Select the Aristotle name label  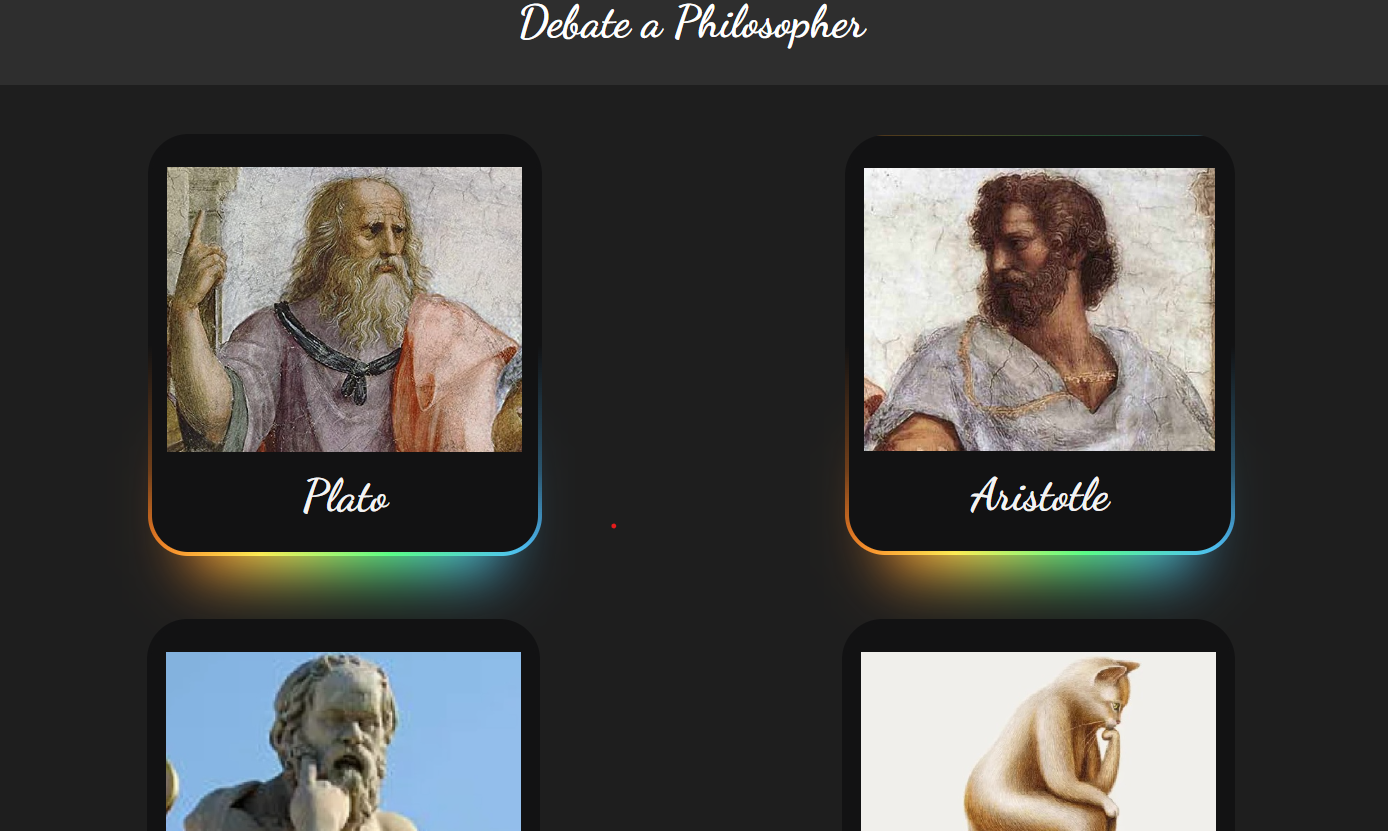pos(1040,496)
